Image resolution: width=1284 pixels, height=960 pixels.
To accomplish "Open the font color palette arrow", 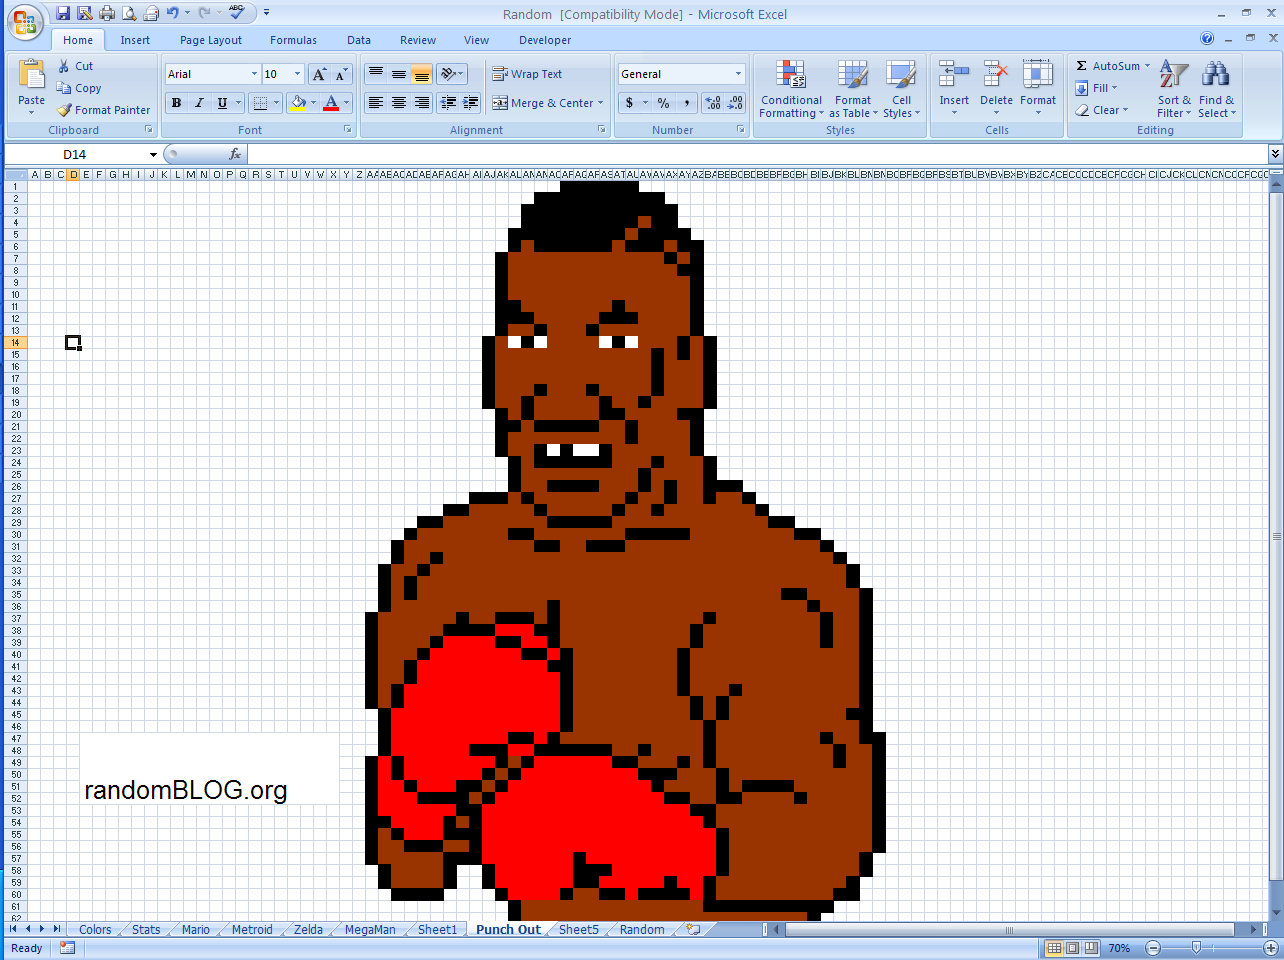I will click(346, 103).
